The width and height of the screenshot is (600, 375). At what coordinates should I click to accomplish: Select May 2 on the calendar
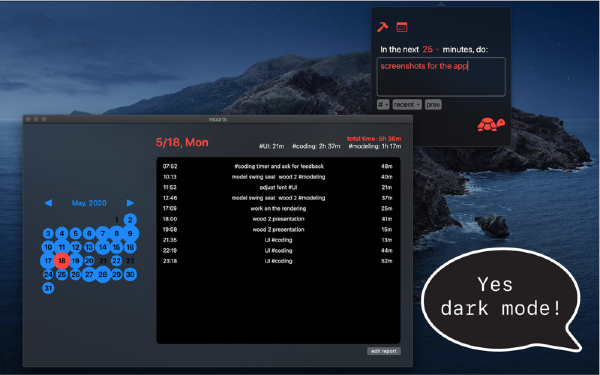[130, 220]
